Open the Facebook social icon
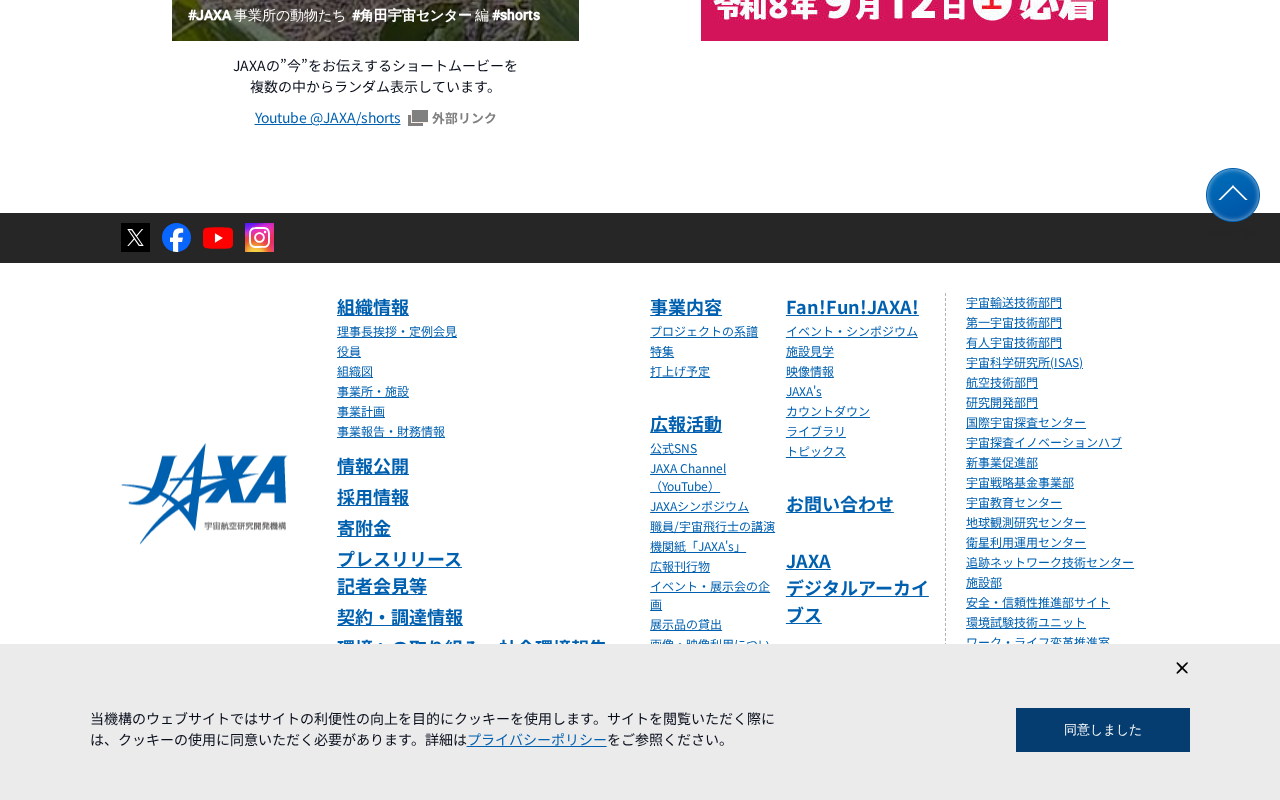Screen dimensions: 1280x800 177,238
